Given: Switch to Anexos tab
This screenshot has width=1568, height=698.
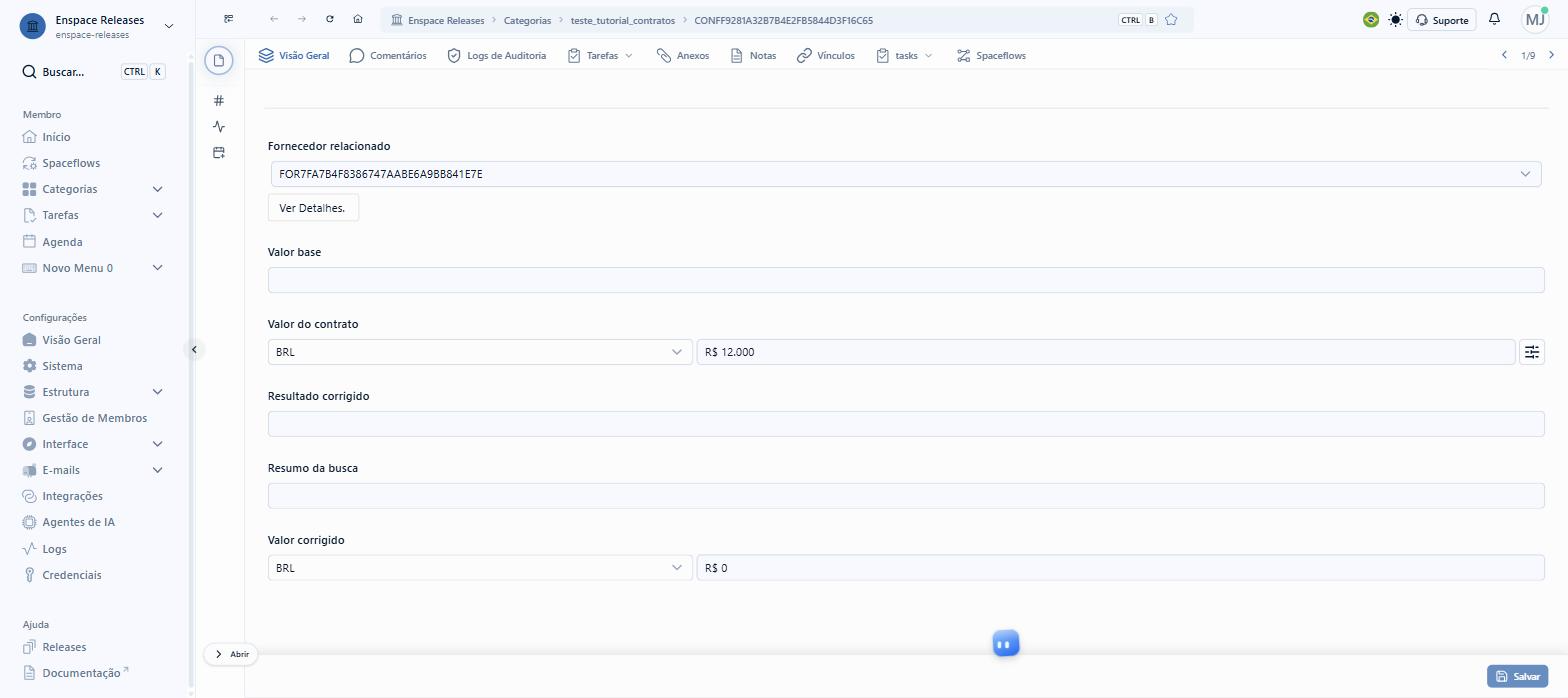Looking at the screenshot, I should (683, 56).
